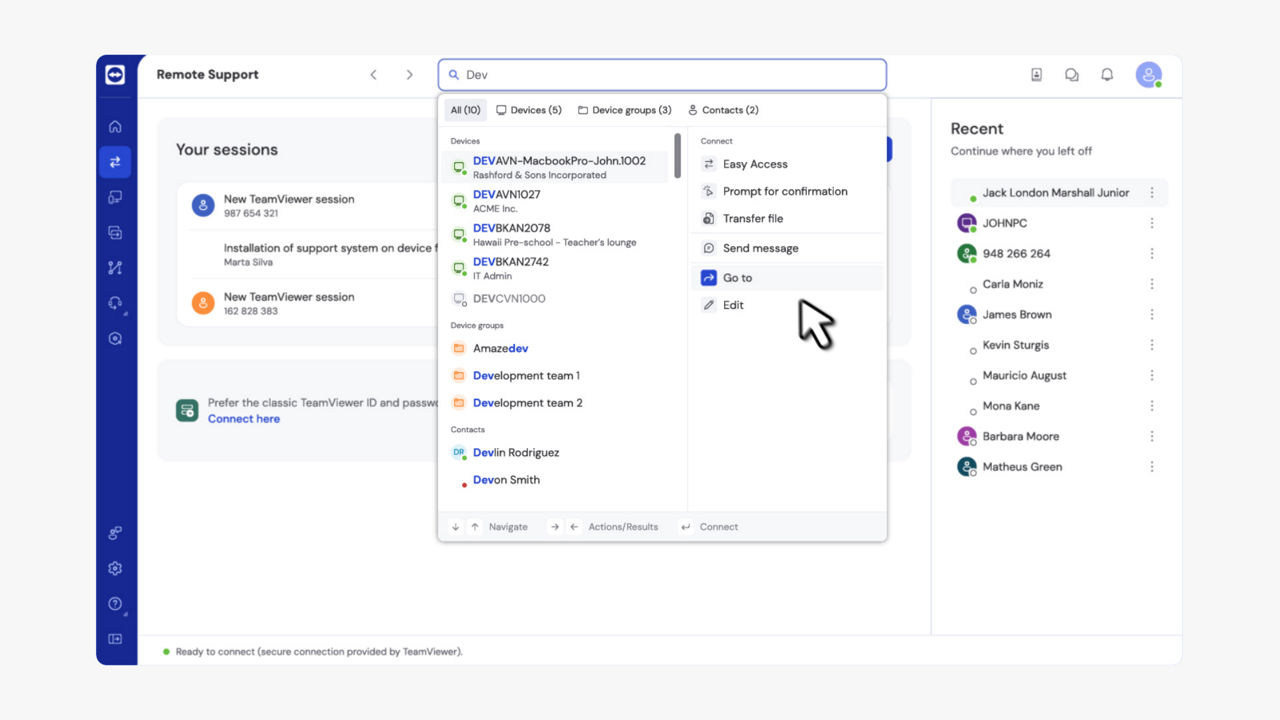
Task: Open the user profile avatar
Action: pyautogui.click(x=1148, y=75)
